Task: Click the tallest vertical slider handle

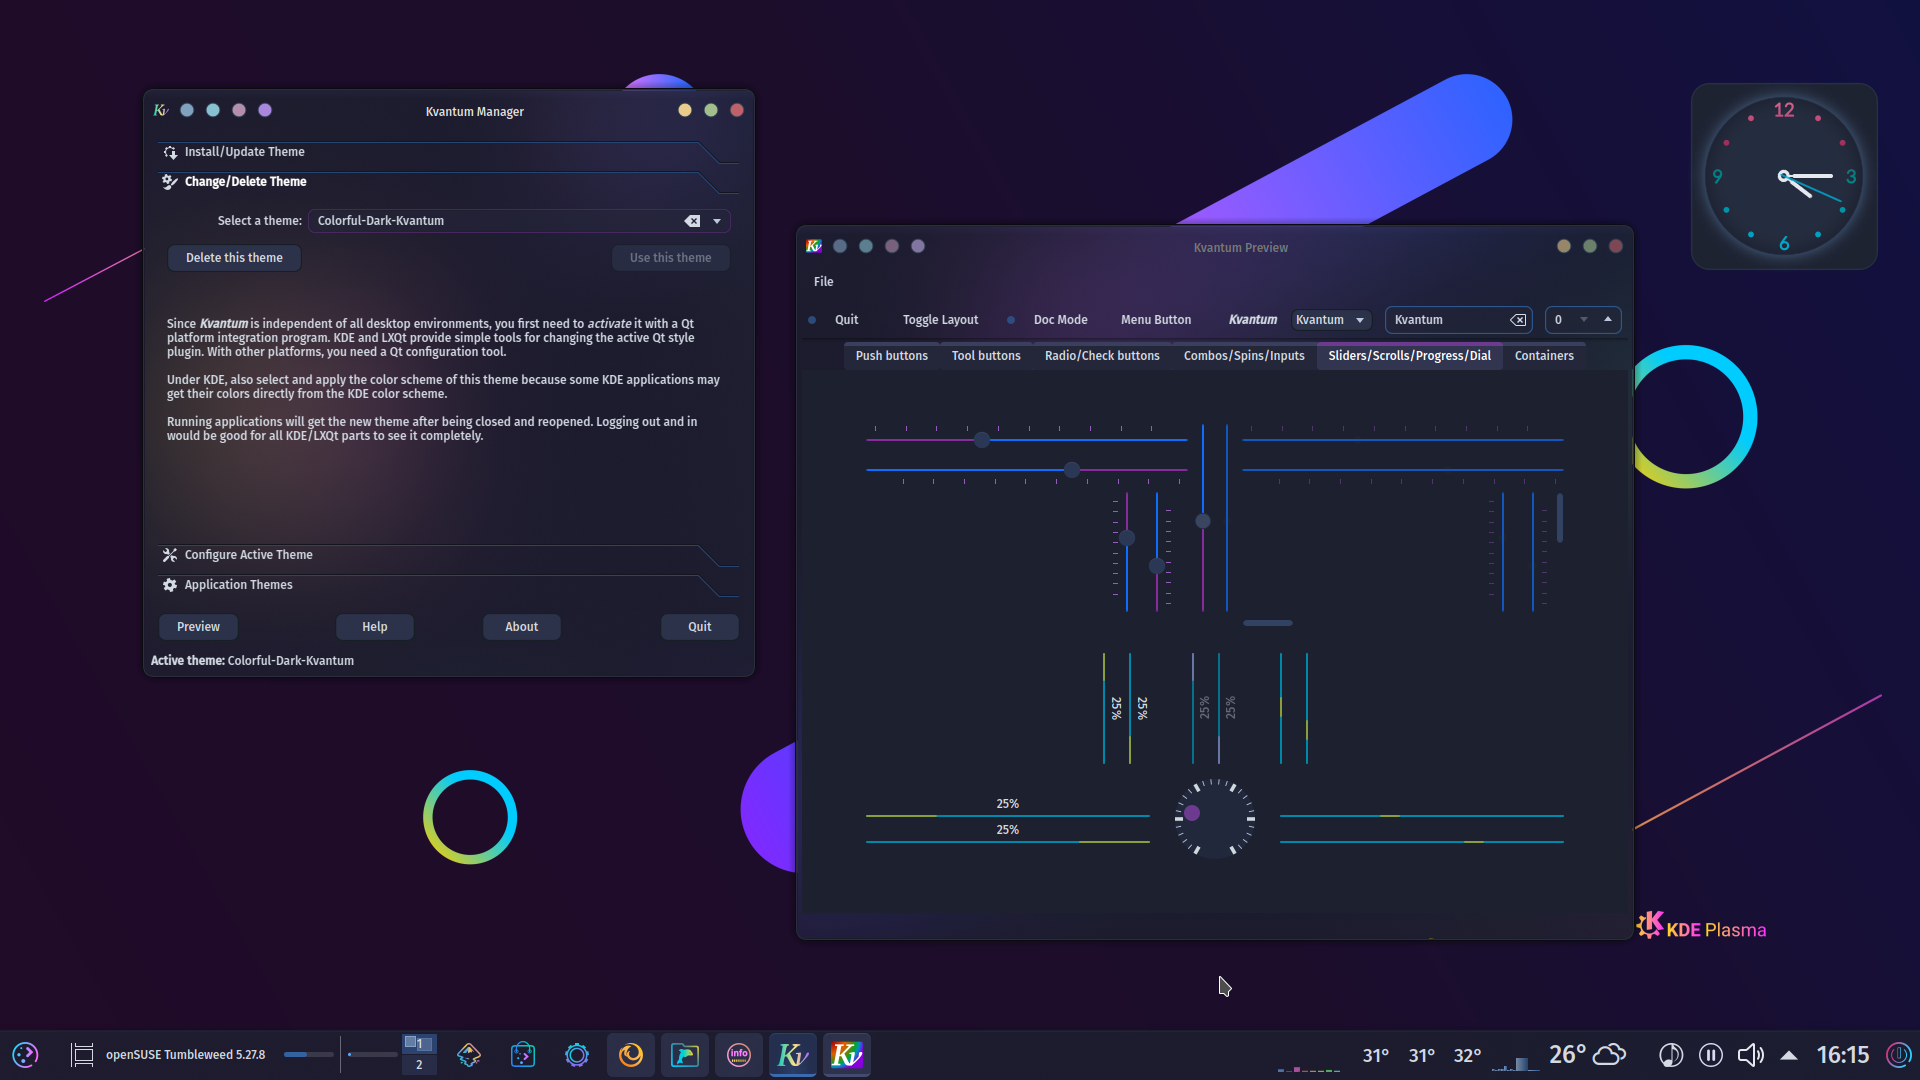Action: click(1203, 521)
